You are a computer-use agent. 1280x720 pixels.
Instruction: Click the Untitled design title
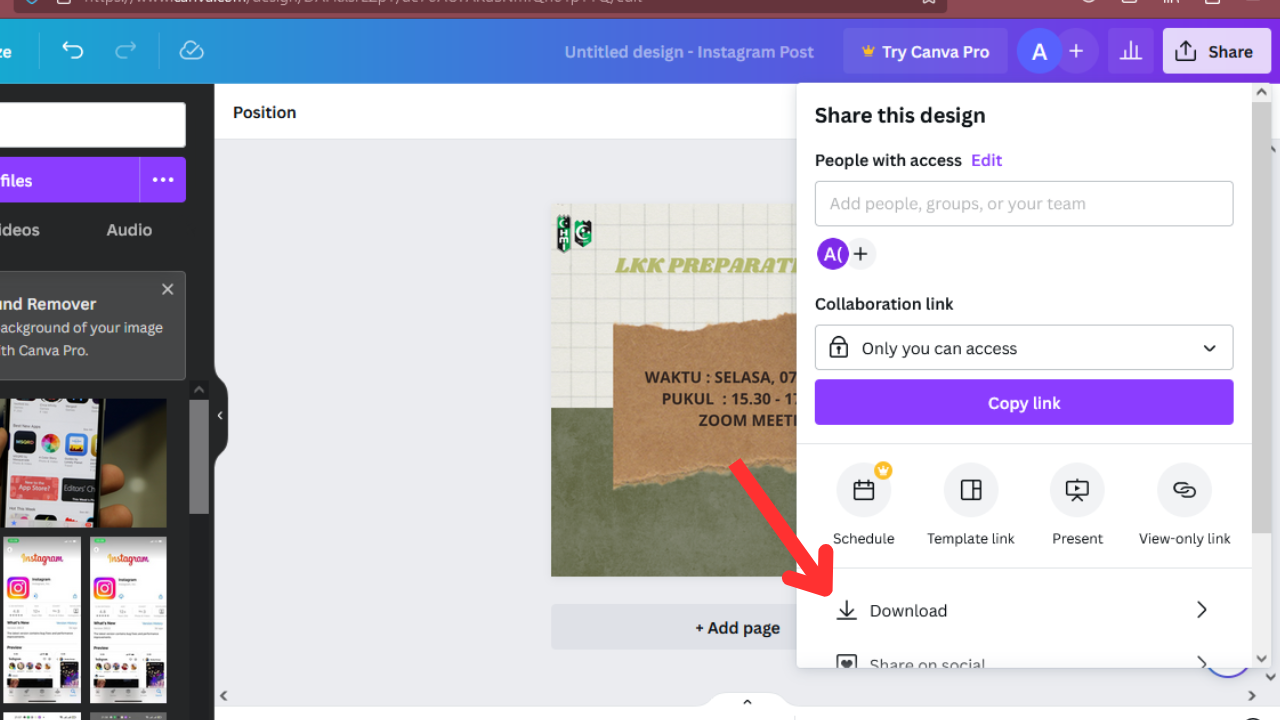tap(689, 51)
